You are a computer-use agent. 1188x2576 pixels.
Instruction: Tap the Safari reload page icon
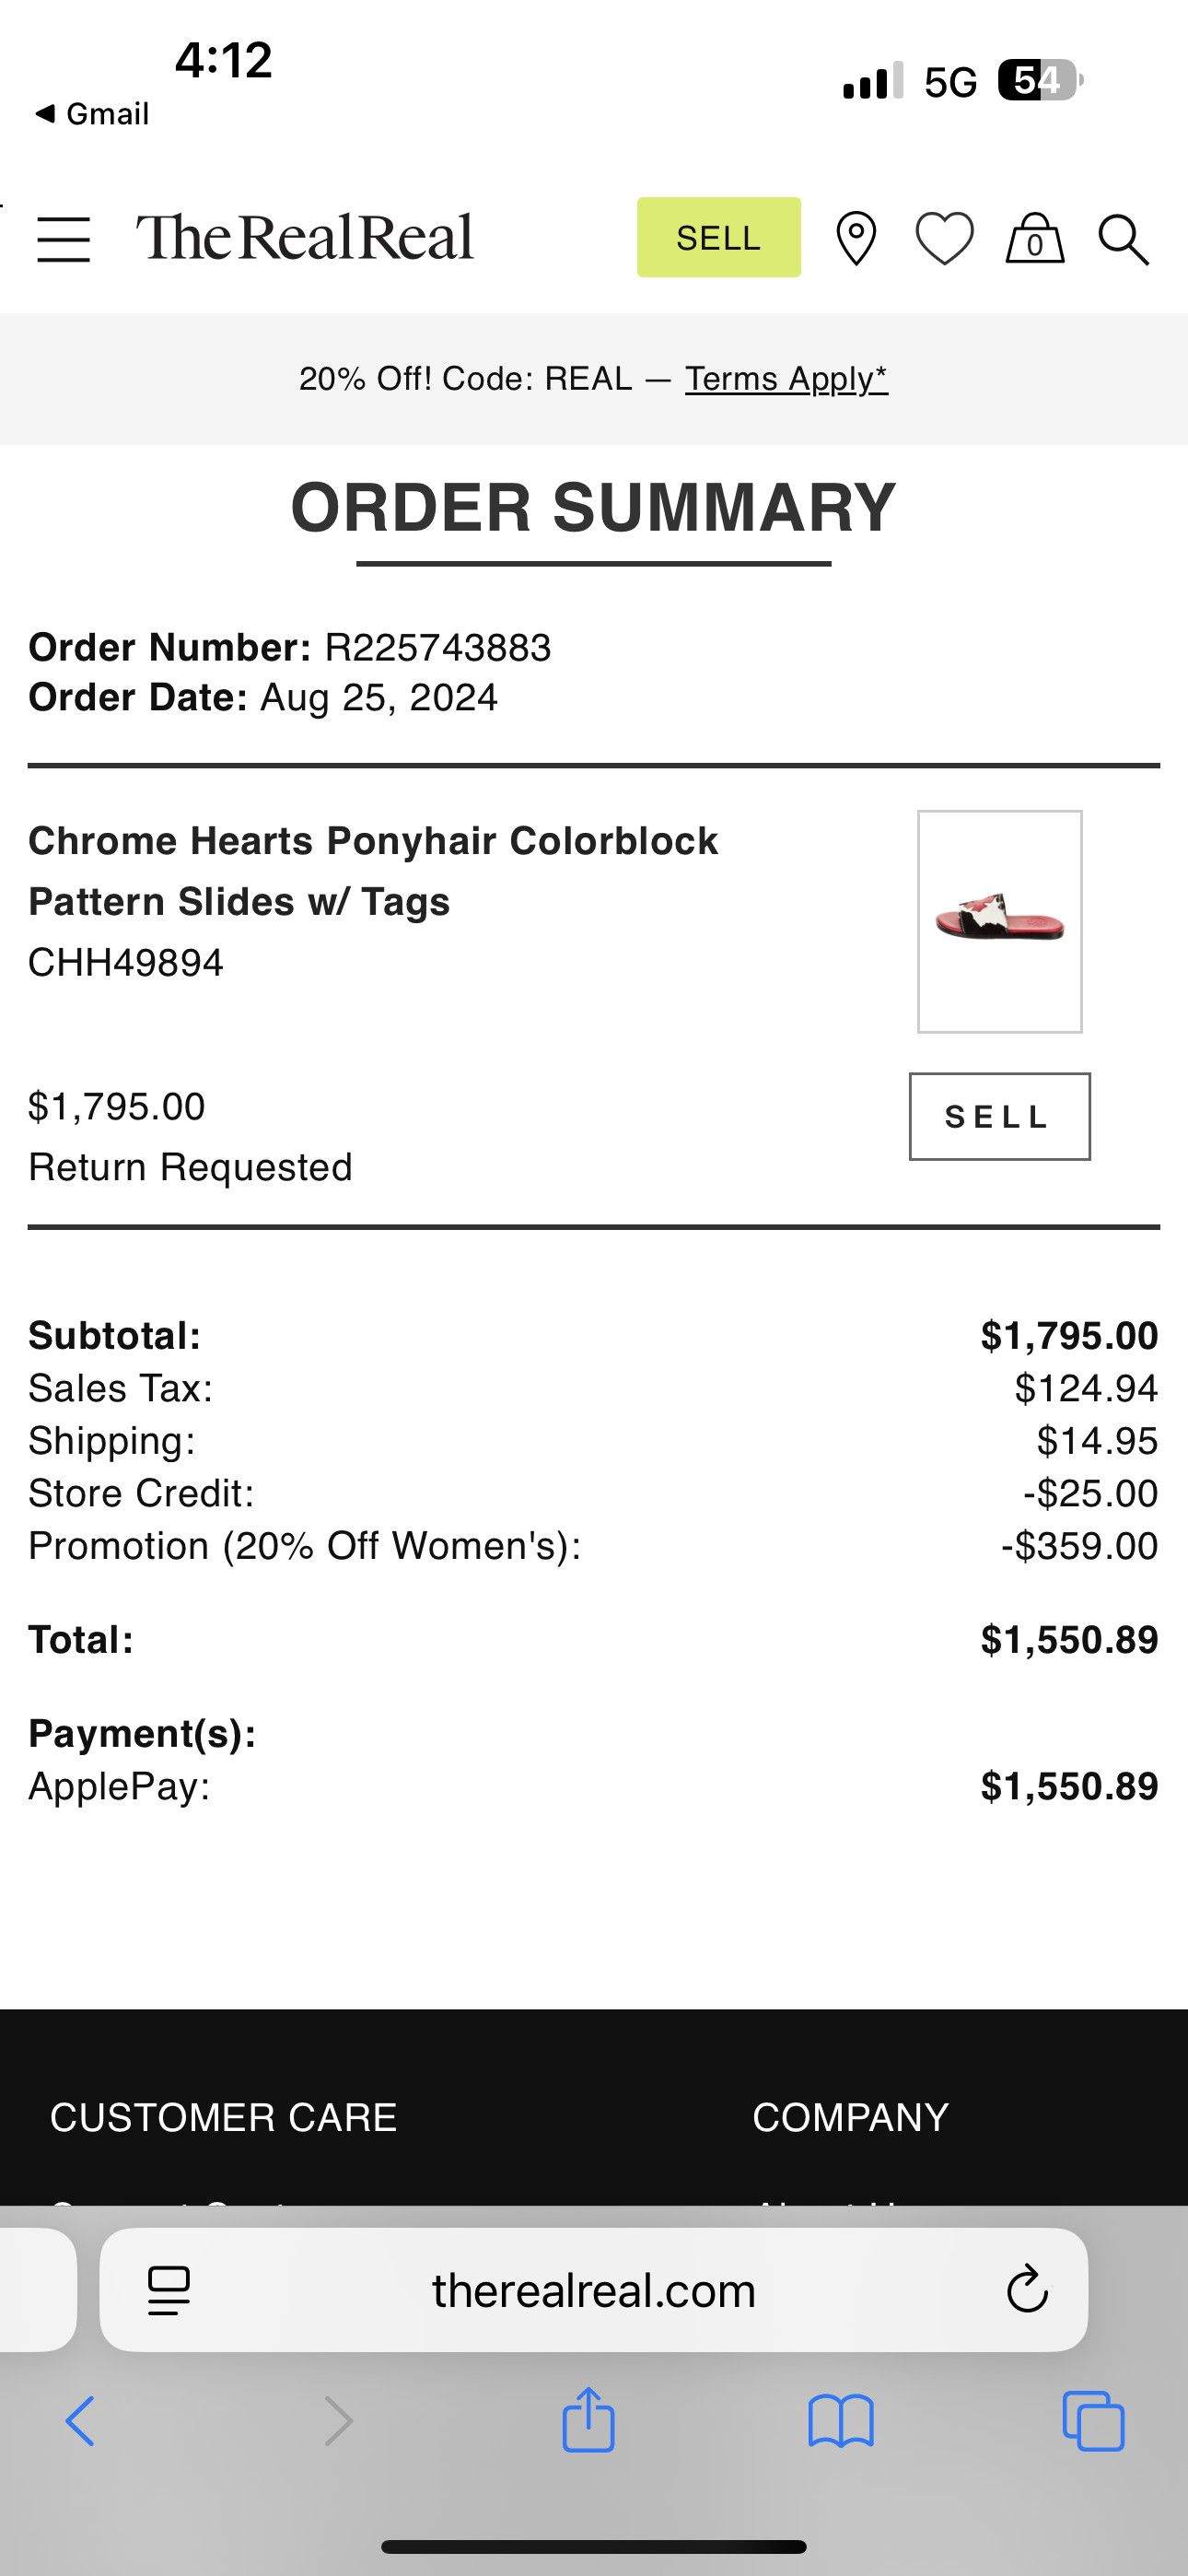1027,2290
